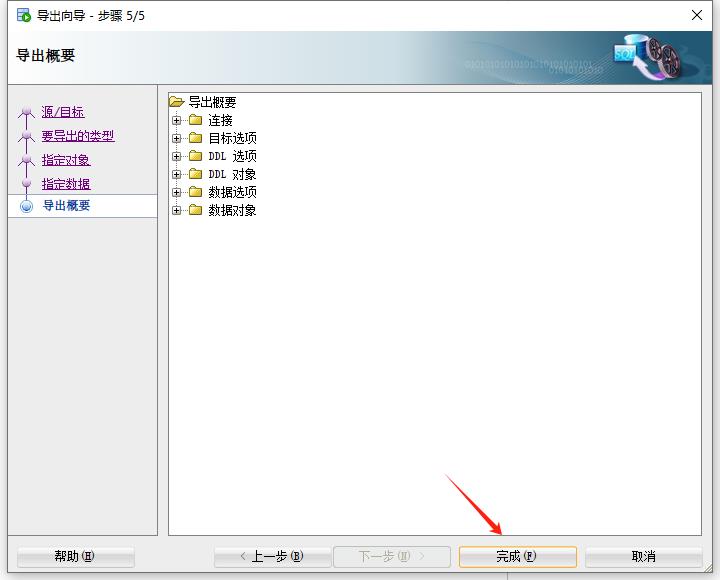Expand the DDL 选项 tree node
This screenshot has width=720, height=580.
(x=176, y=156)
